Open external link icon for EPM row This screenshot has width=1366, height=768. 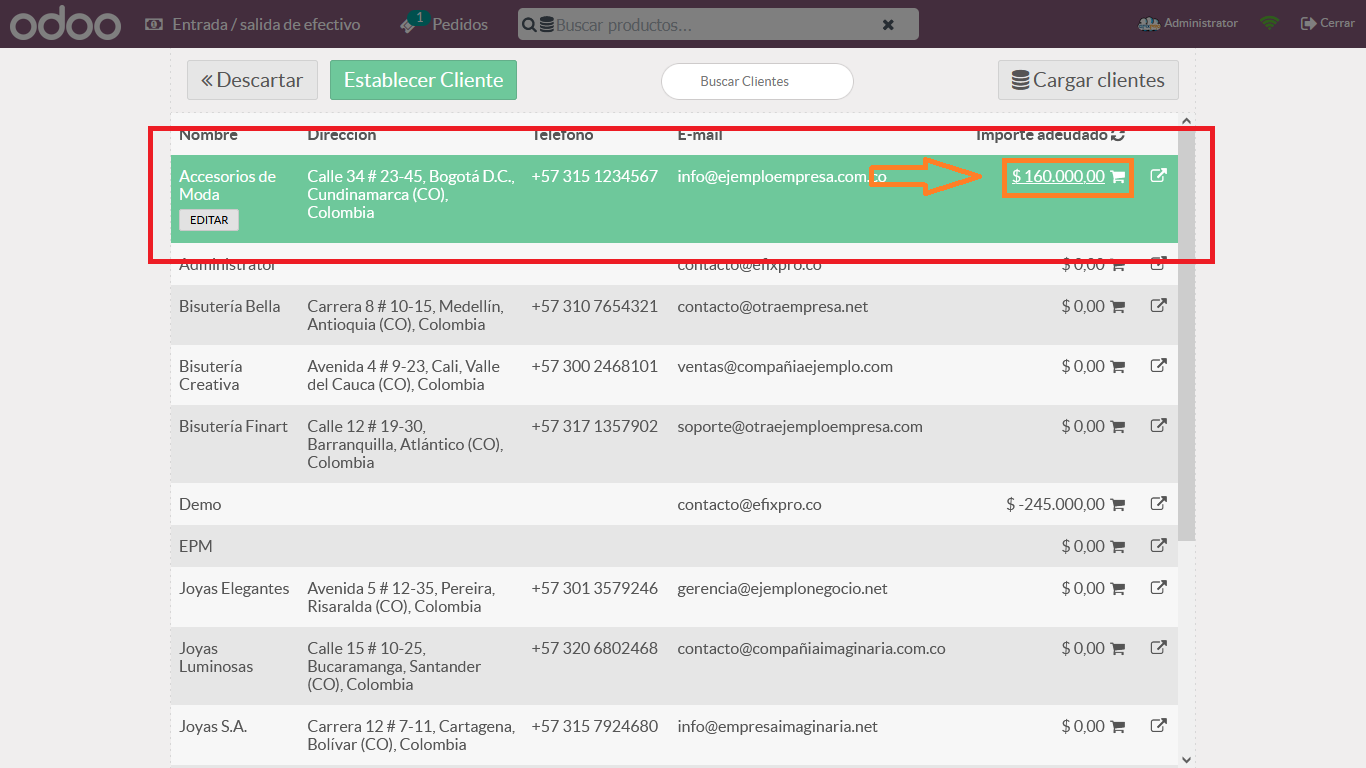click(1158, 546)
